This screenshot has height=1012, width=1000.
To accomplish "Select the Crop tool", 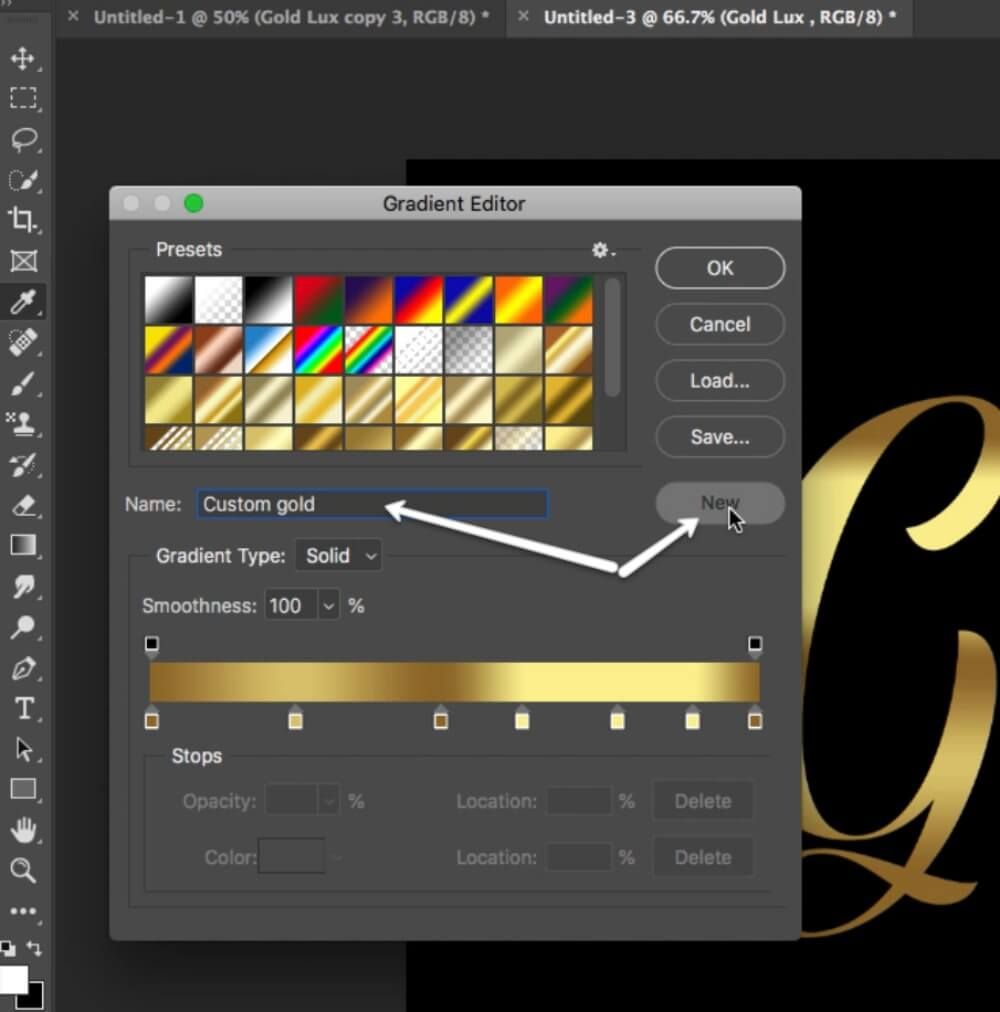I will [x=23, y=219].
